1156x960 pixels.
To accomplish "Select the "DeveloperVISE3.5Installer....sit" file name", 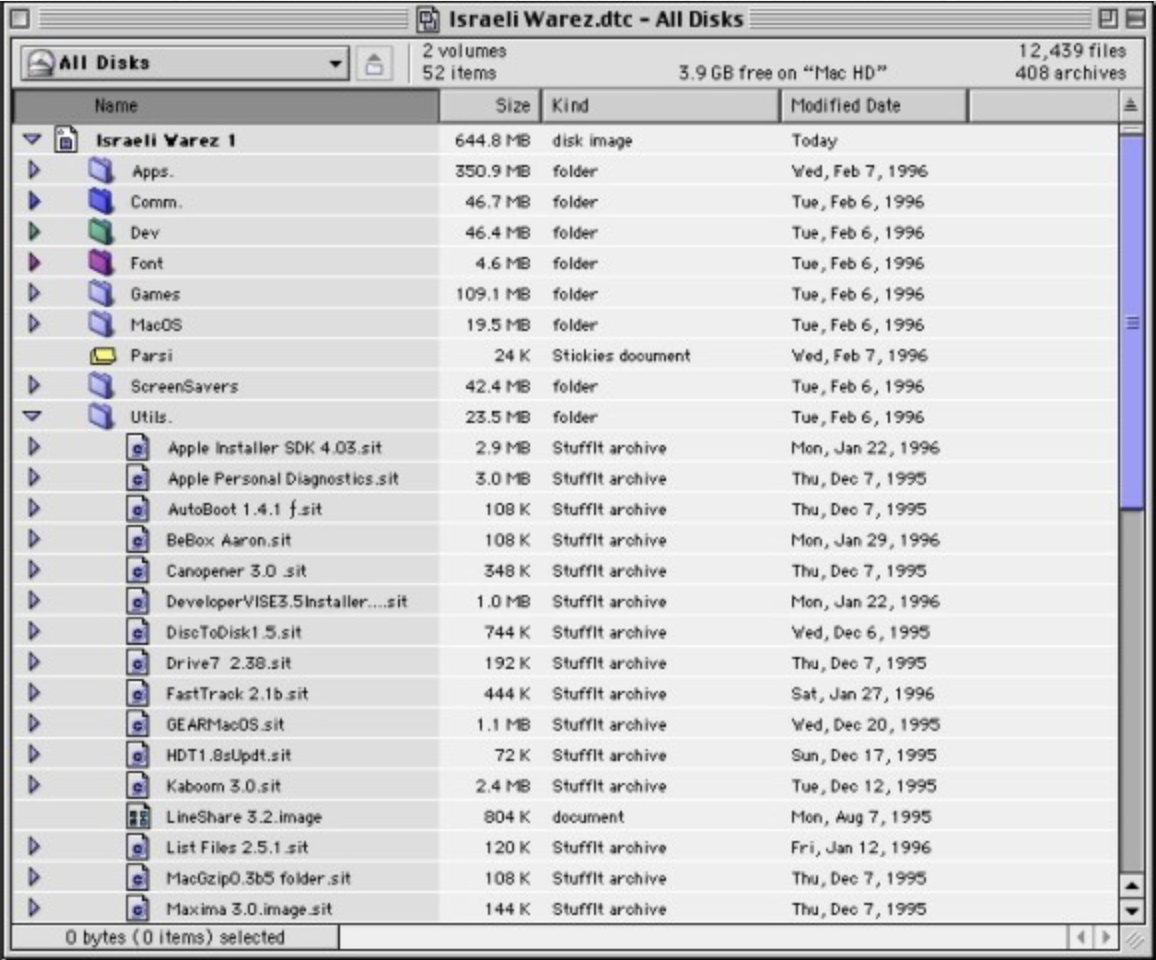I will [286, 602].
